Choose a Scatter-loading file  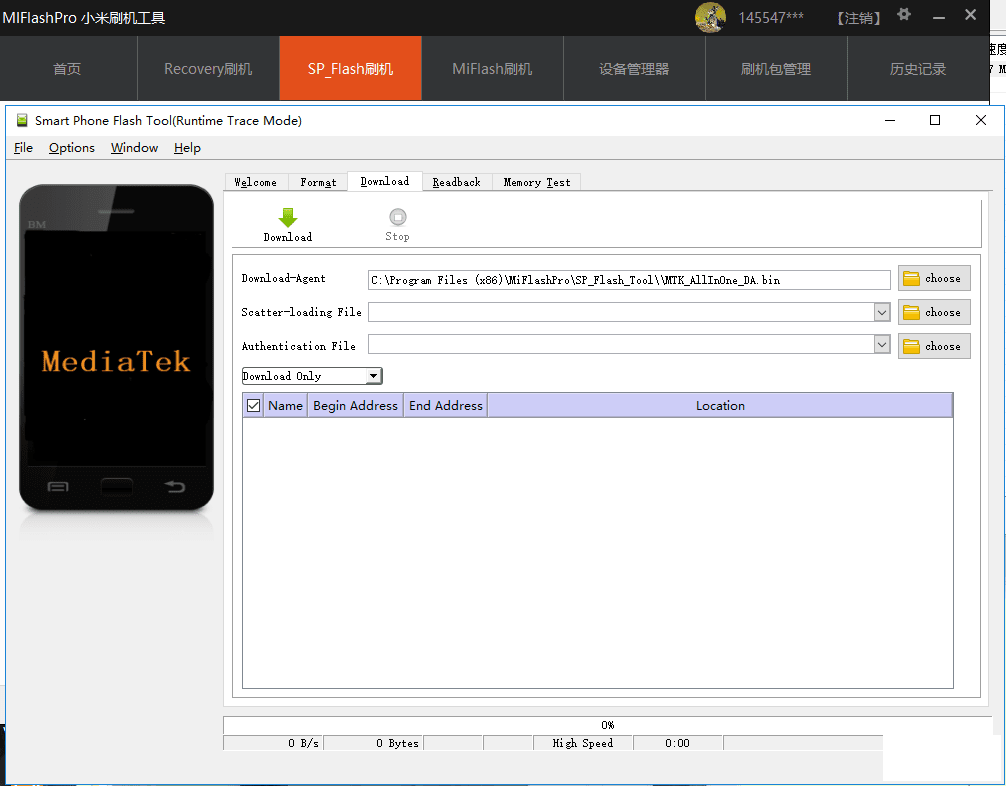[934, 312]
